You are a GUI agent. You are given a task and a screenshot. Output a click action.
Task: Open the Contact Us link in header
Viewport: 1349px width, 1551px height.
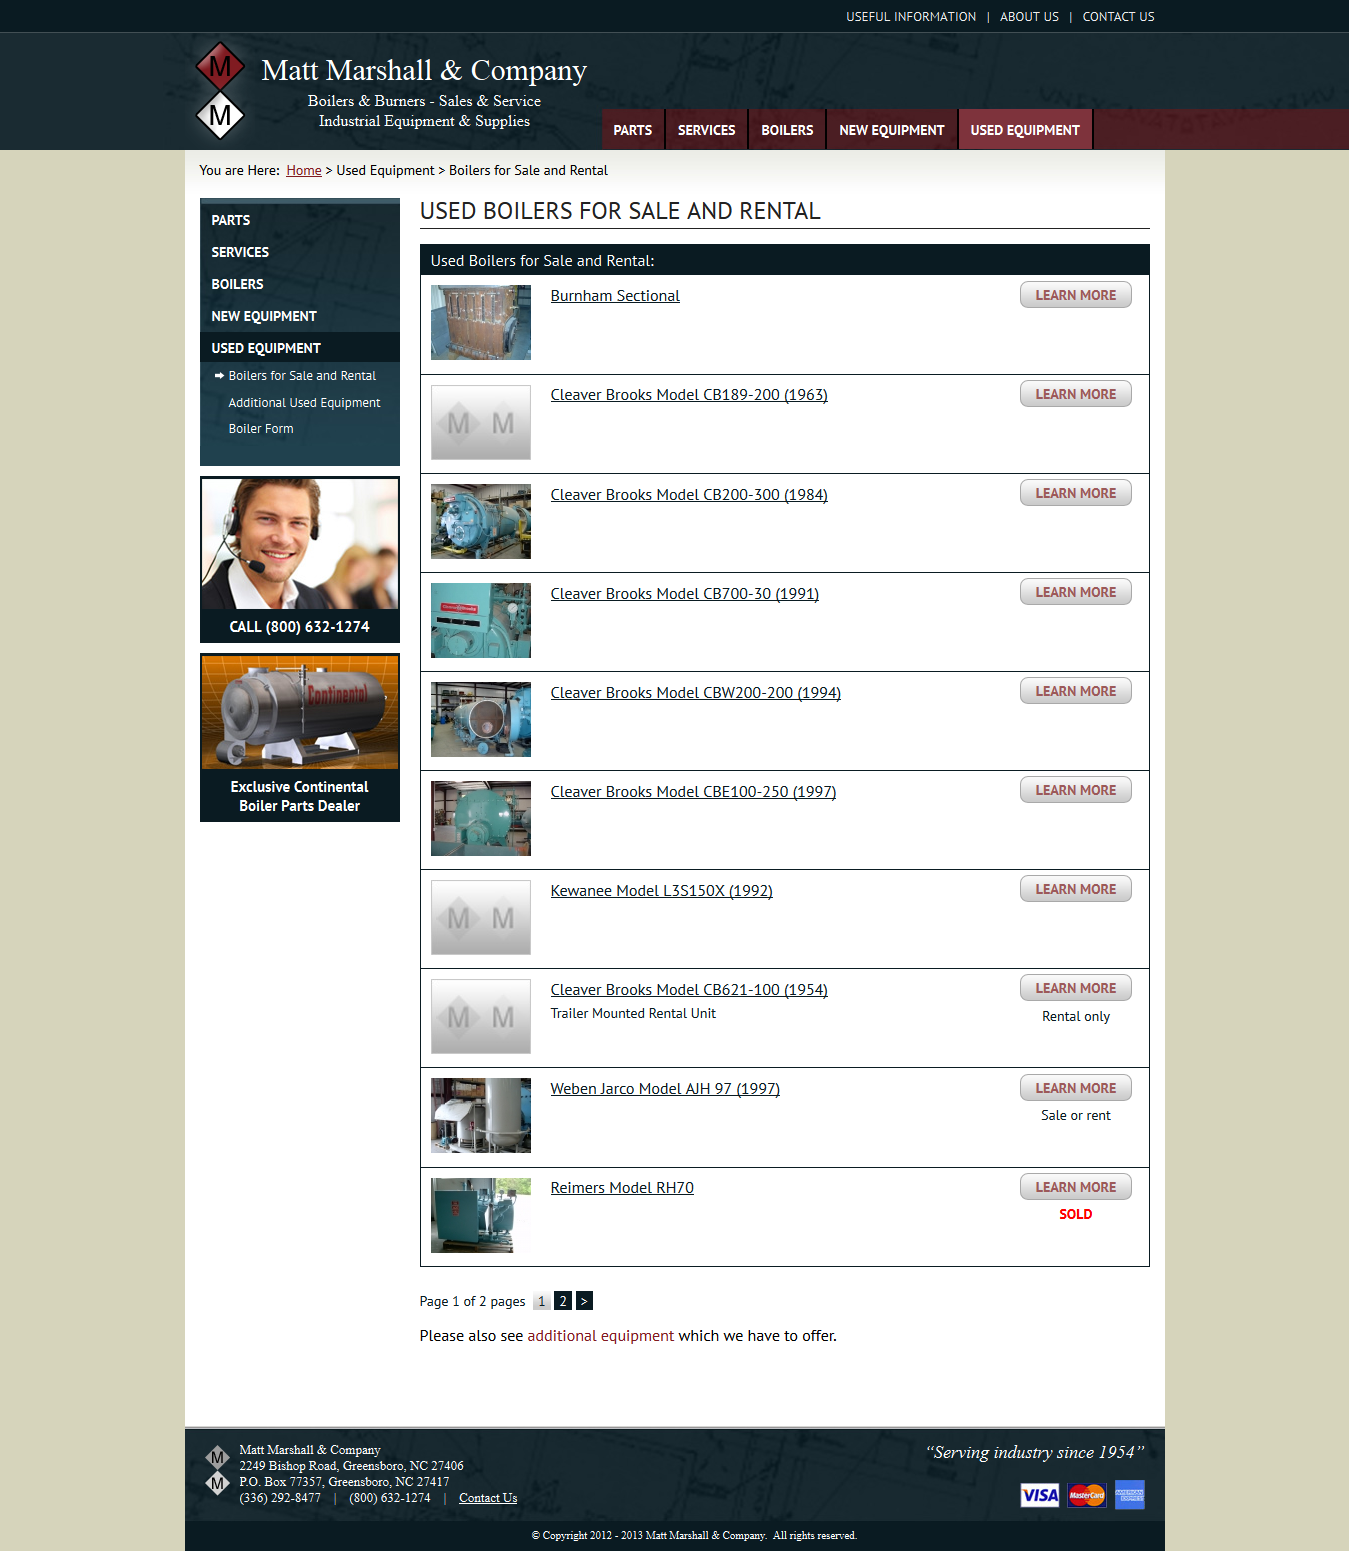pos(1118,17)
